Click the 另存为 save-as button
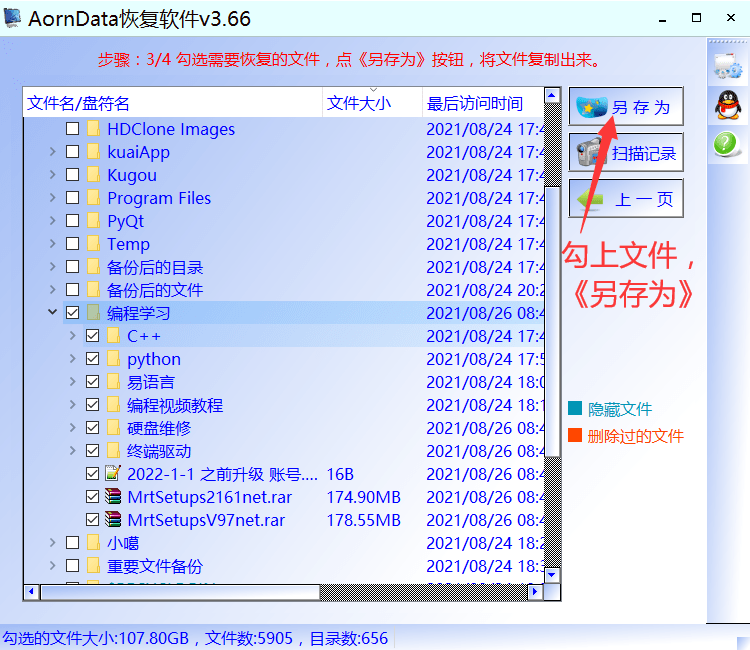750x650 pixels. pyautogui.click(x=626, y=106)
